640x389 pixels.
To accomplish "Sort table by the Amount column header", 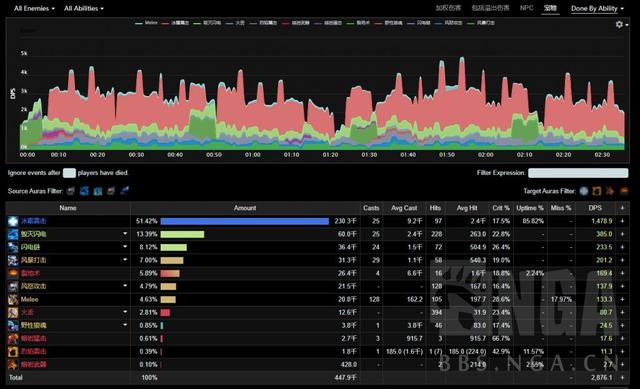I will (x=245, y=208).
